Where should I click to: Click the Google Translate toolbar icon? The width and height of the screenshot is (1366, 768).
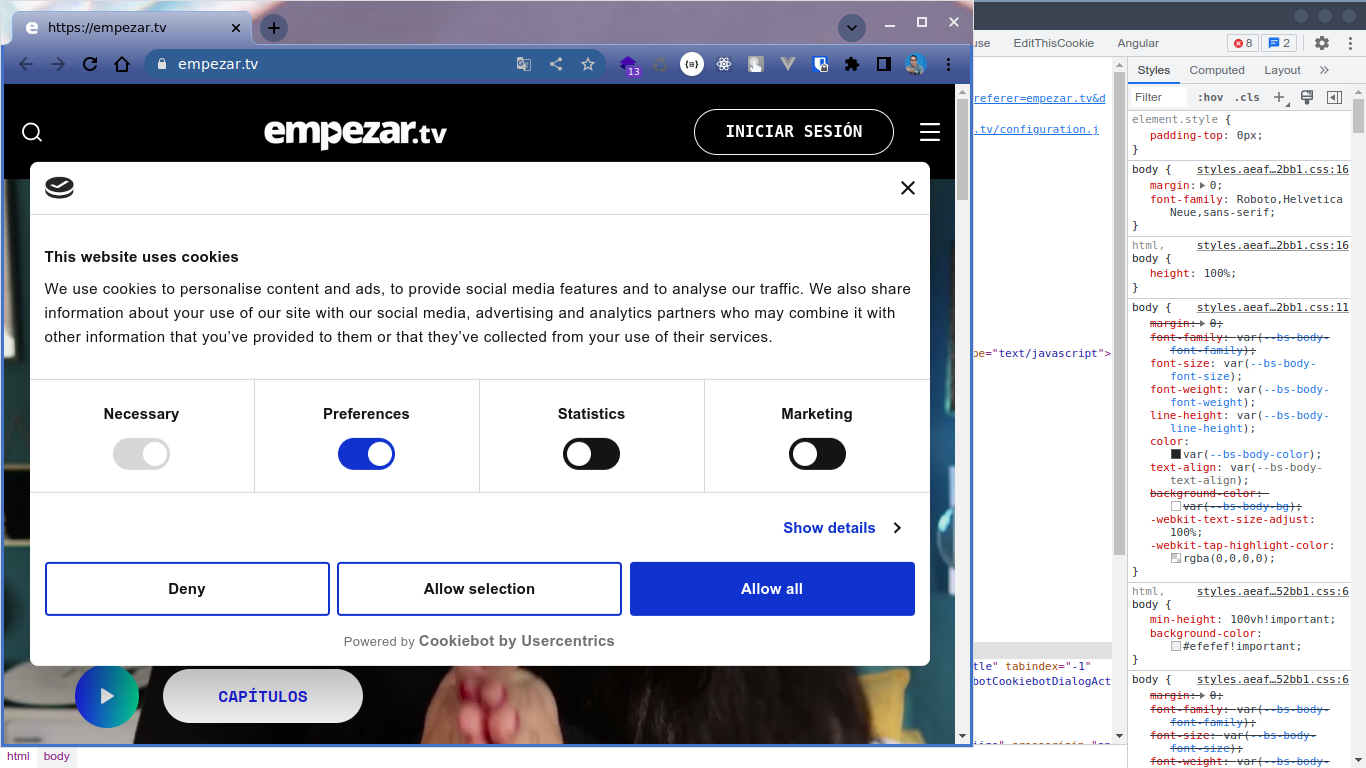(523, 63)
